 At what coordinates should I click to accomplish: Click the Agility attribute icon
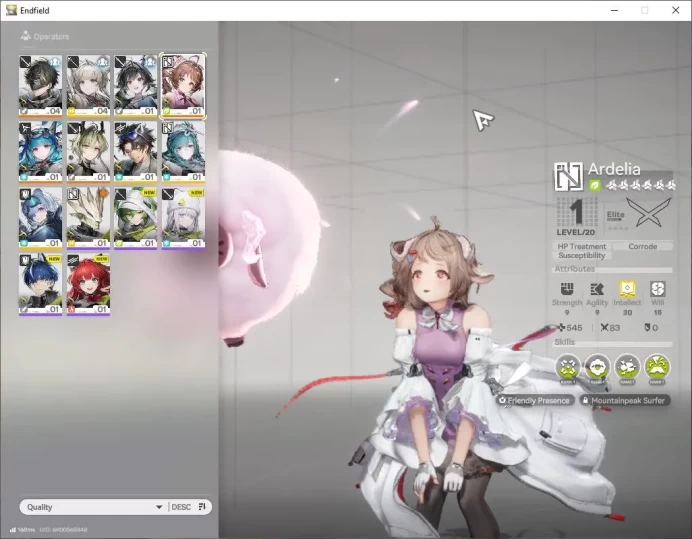[597, 289]
